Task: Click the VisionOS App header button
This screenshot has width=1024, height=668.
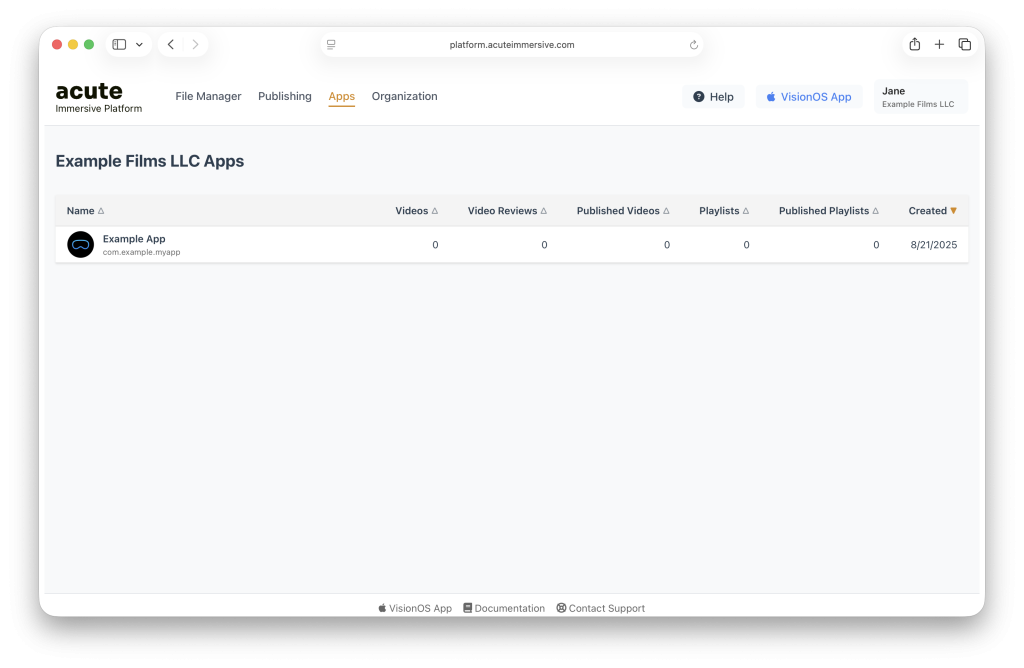Action: click(x=808, y=97)
